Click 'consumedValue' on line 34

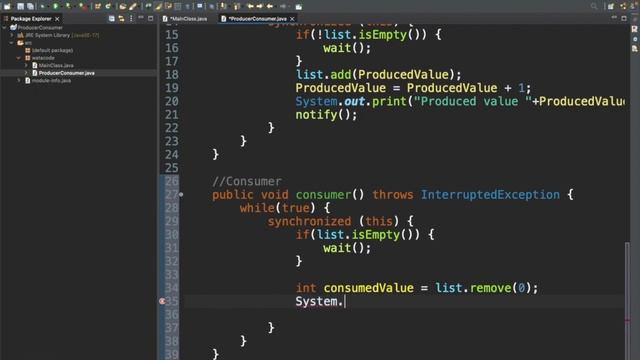(369, 288)
